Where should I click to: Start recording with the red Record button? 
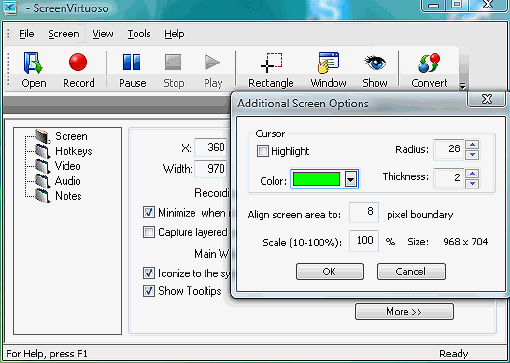[x=78, y=62]
